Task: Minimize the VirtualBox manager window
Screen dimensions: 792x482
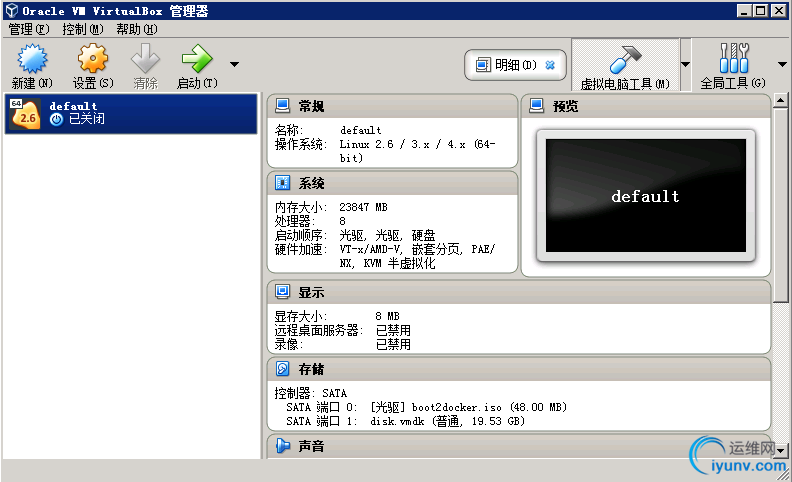Action: (x=744, y=11)
